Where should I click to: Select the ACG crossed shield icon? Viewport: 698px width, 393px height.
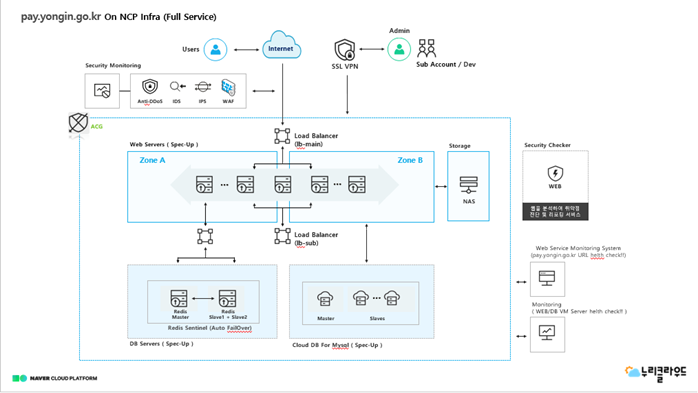point(78,123)
